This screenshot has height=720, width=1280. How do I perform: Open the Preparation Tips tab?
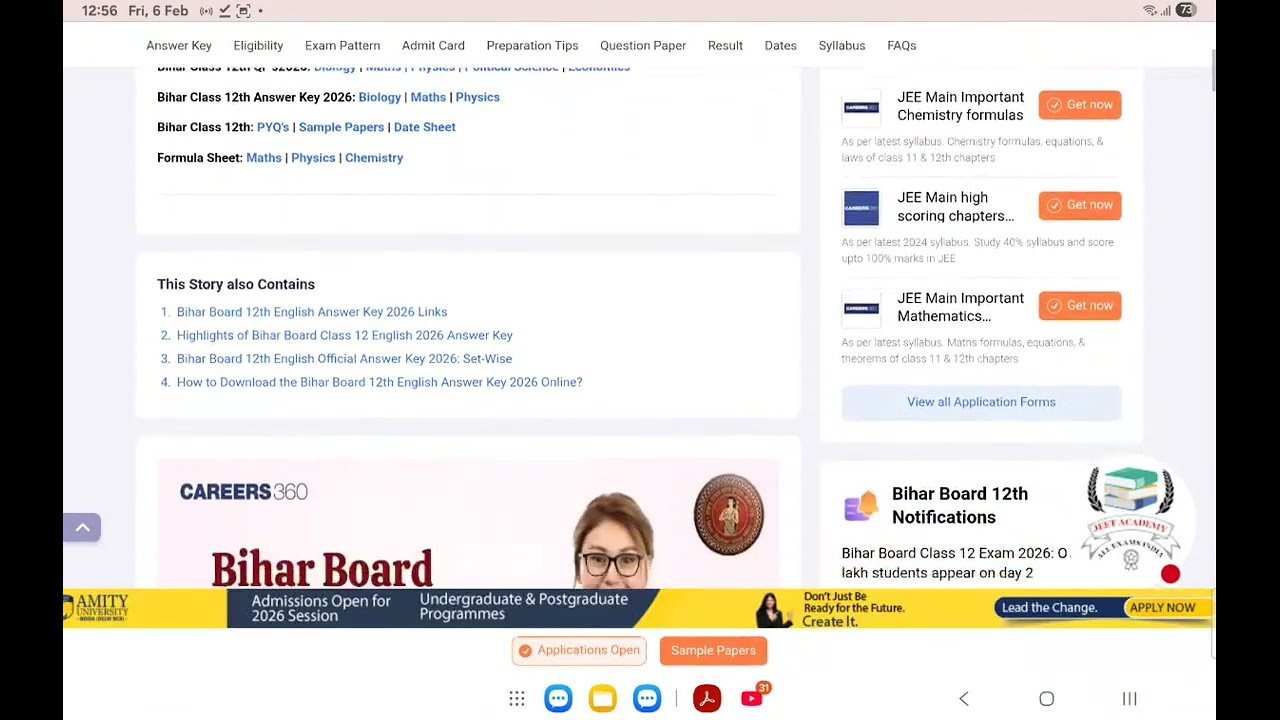(532, 45)
